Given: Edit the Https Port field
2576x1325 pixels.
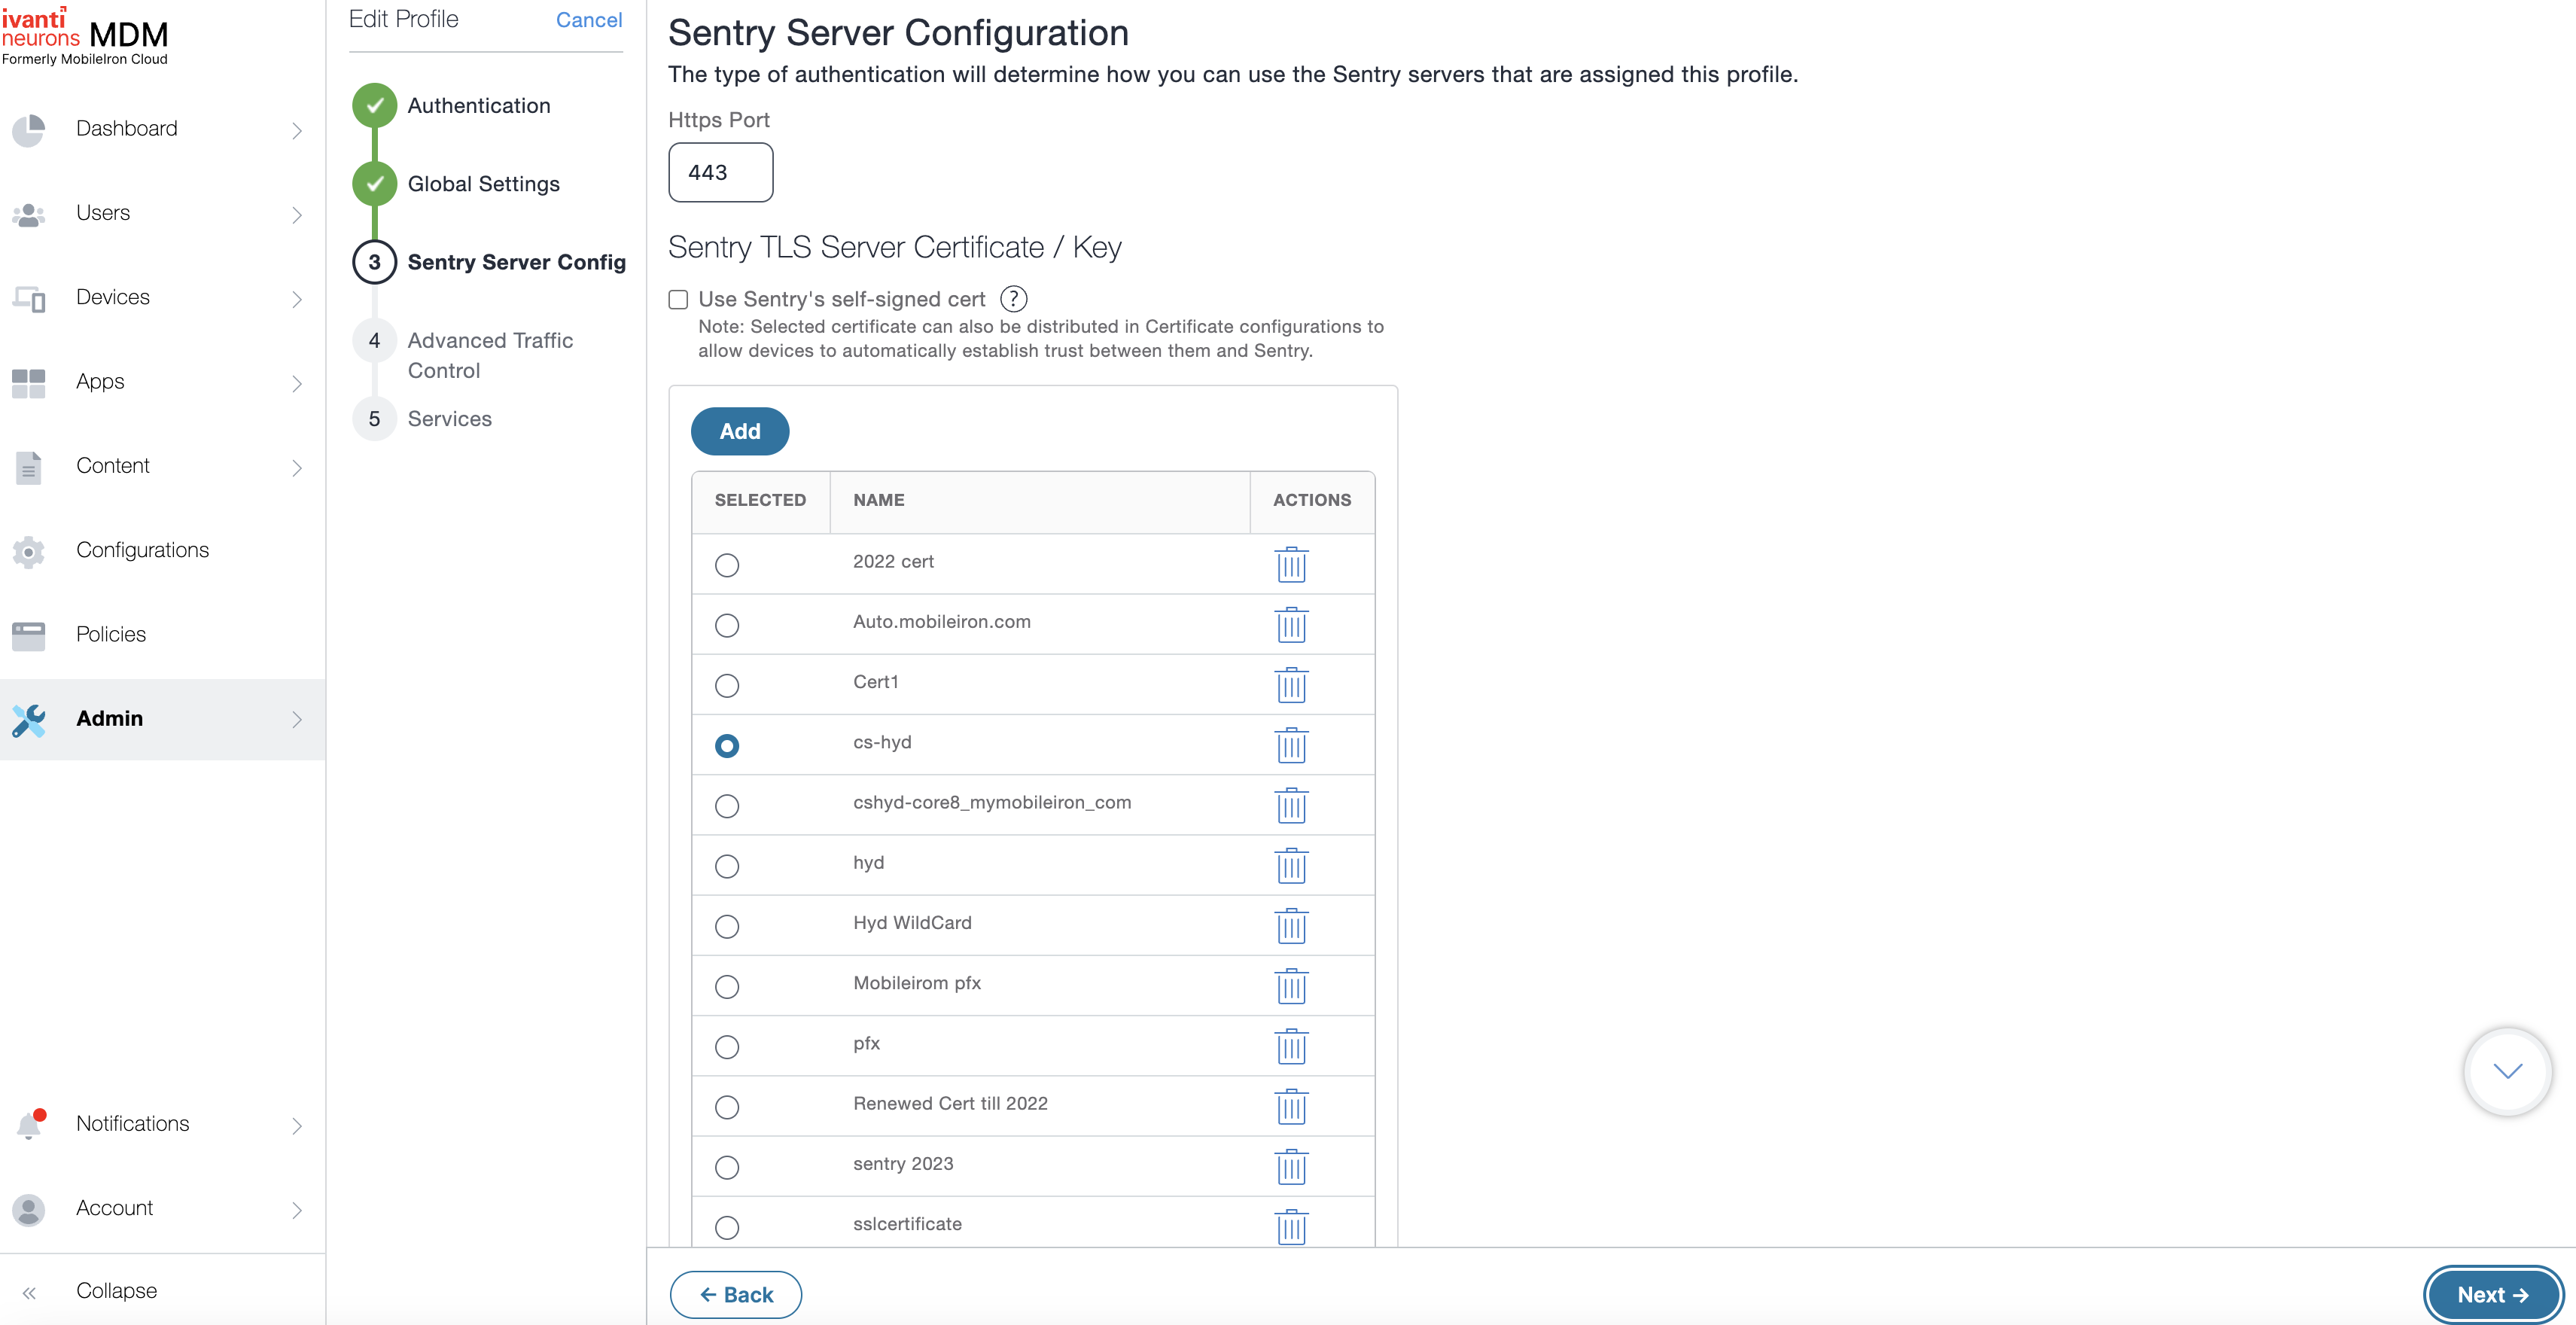Looking at the screenshot, I should [x=720, y=172].
